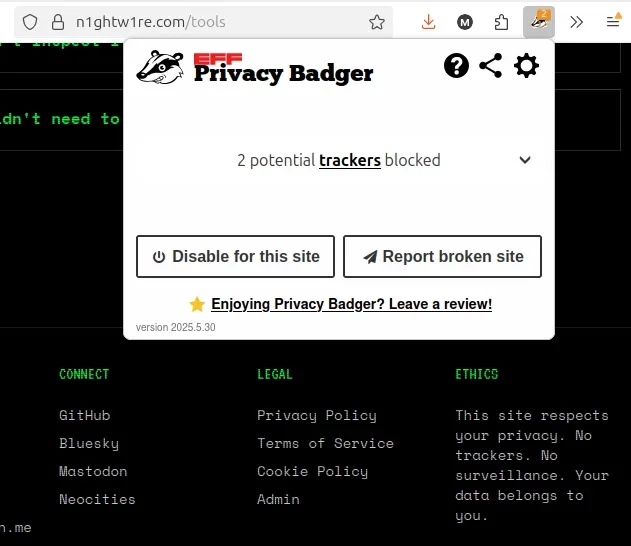631x546 pixels.
Task: Bookmark this page with the star icon
Action: [x=377, y=22]
